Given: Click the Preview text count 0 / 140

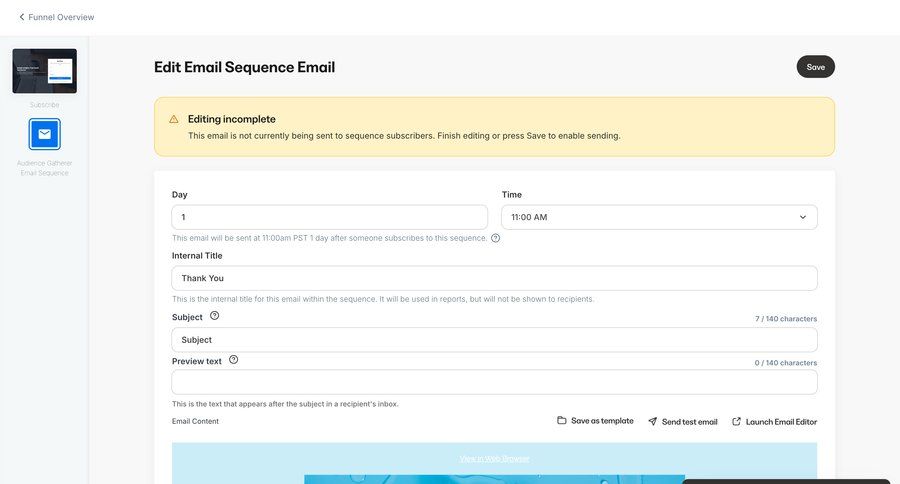Looking at the screenshot, I should (x=786, y=363).
